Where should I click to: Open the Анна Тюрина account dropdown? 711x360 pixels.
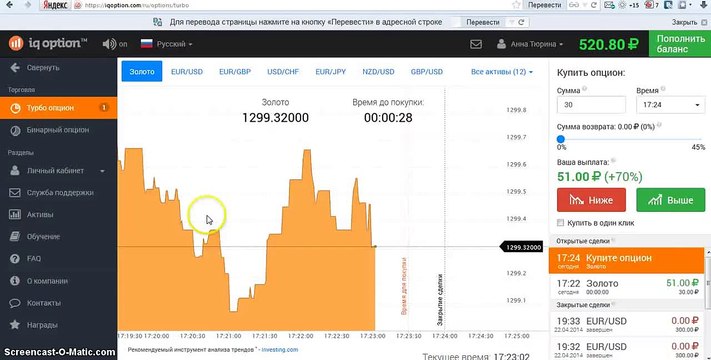536,44
